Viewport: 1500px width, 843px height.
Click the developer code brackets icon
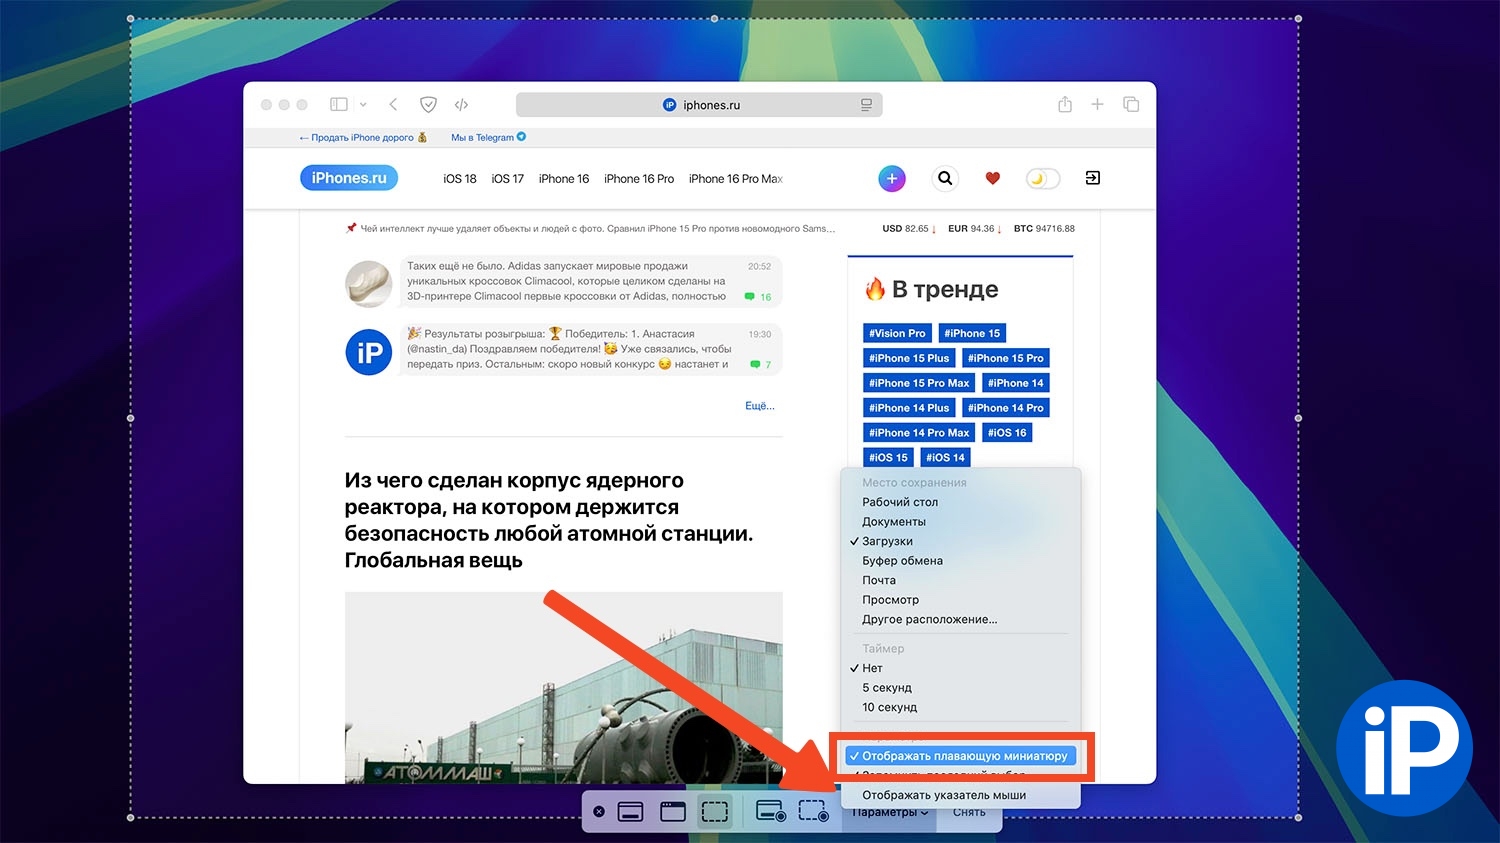[461, 104]
